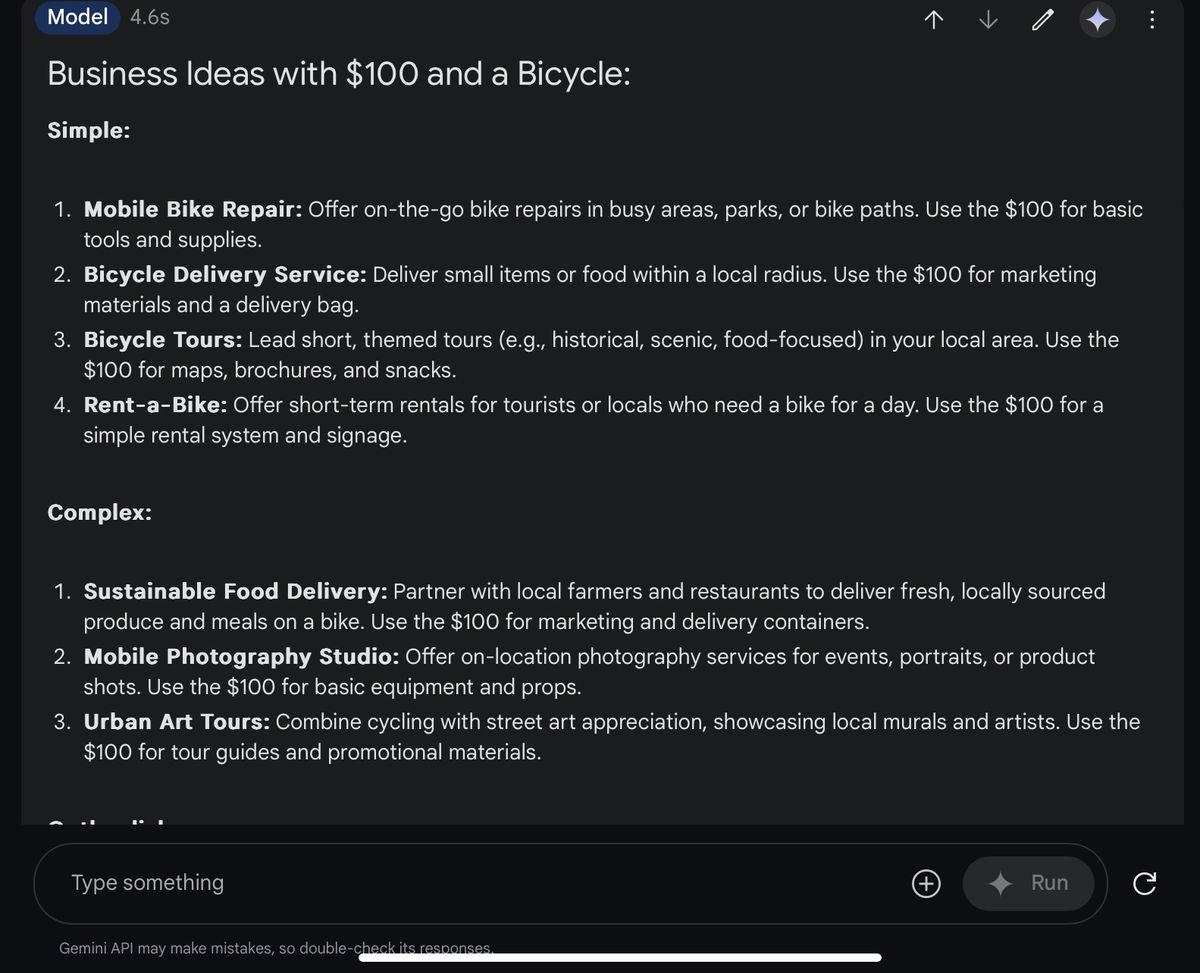The image size is (1200, 973).
Task: Click the up arrow to move message up
Action: (x=932, y=19)
